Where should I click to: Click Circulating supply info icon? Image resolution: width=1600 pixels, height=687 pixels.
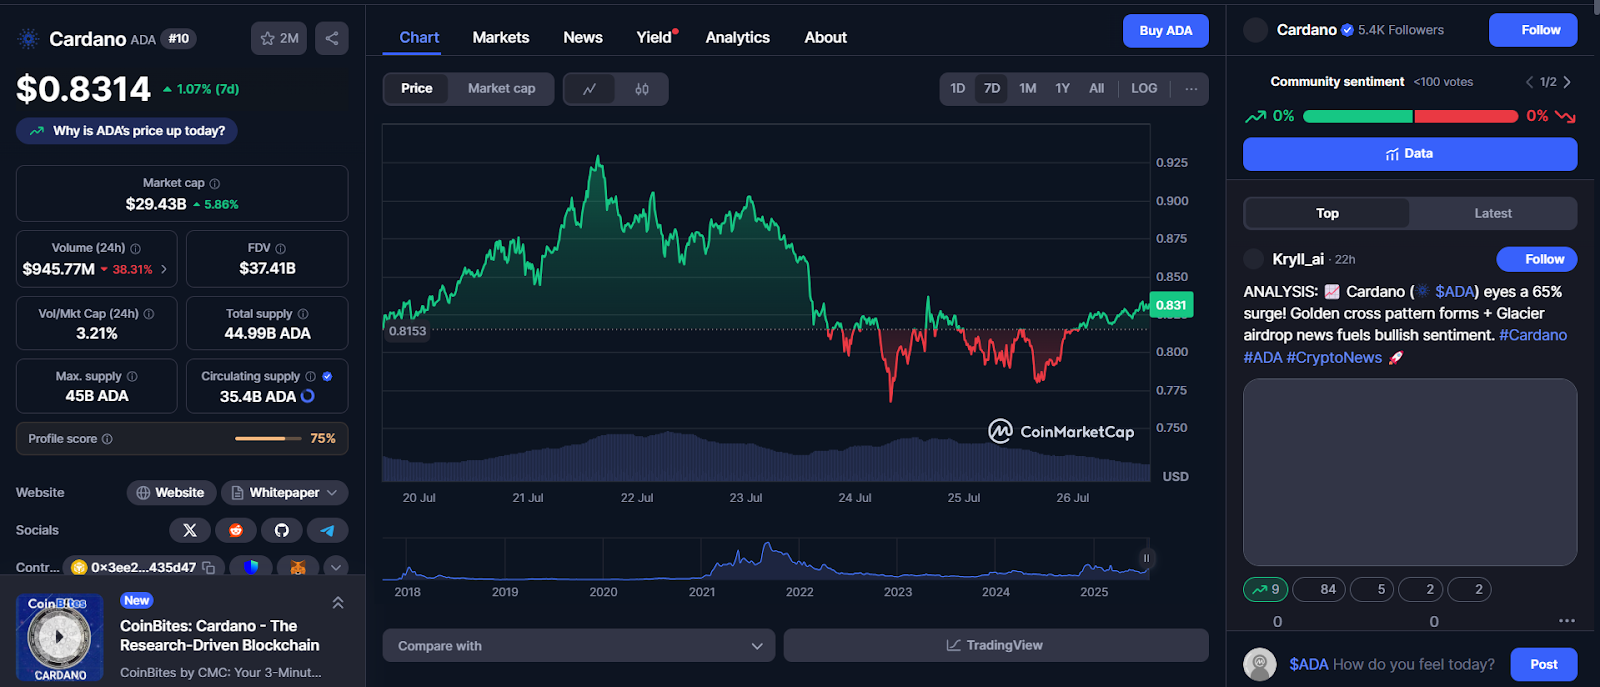310,377
